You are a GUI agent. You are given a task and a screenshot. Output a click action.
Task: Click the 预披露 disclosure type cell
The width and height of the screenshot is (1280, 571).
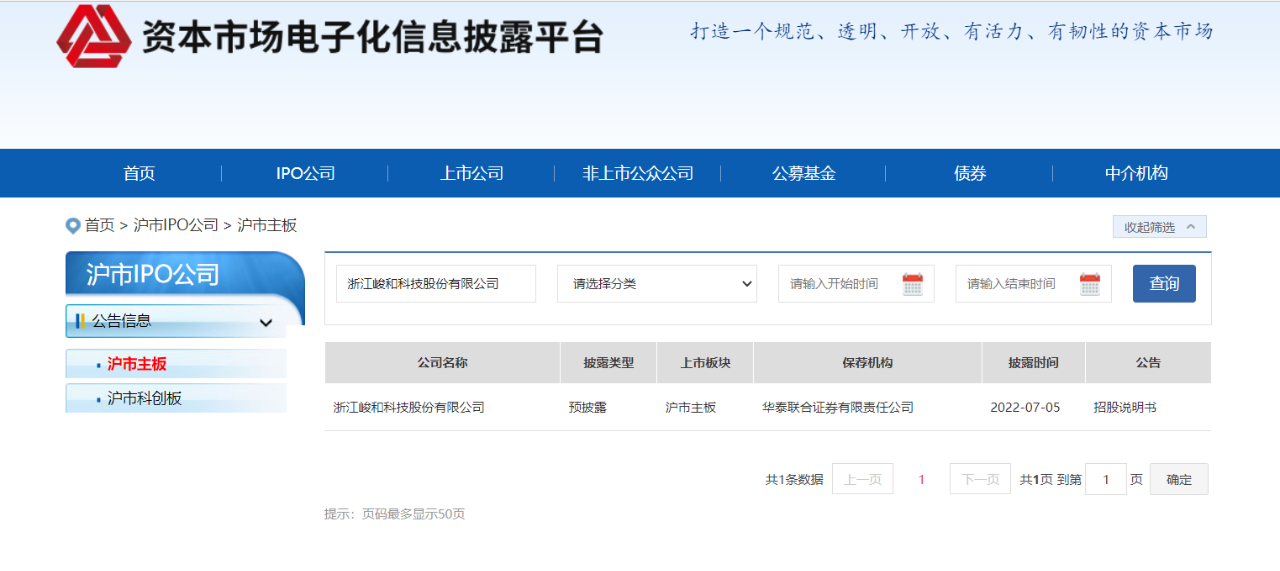pyautogui.click(x=588, y=408)
